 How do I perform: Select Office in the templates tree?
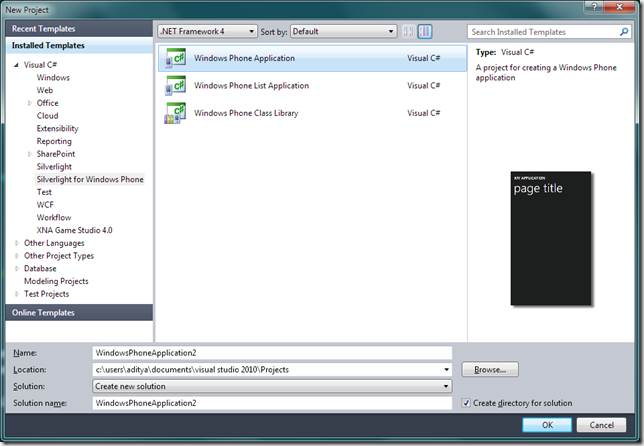coord(47,103)
